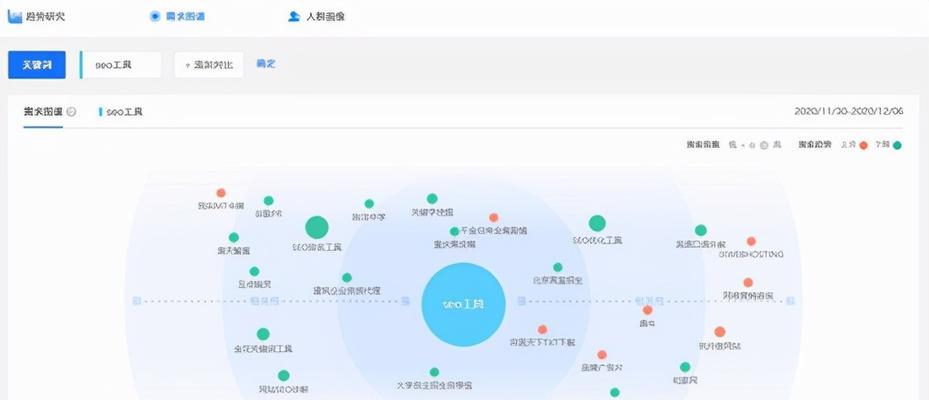Click the solid blue keyword button

[x=37, y=65]
